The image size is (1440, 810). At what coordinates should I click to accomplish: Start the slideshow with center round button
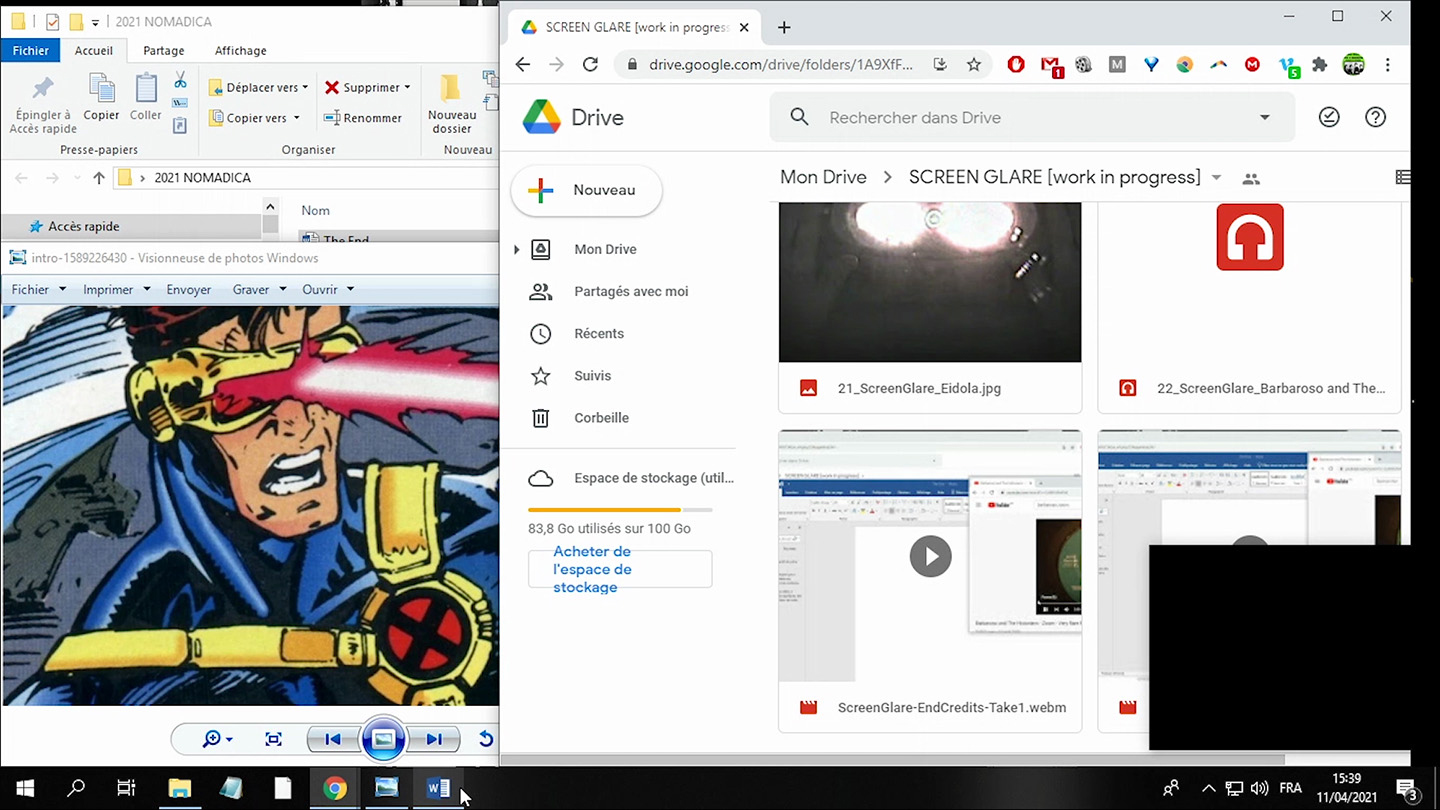[x=383, y=739]
